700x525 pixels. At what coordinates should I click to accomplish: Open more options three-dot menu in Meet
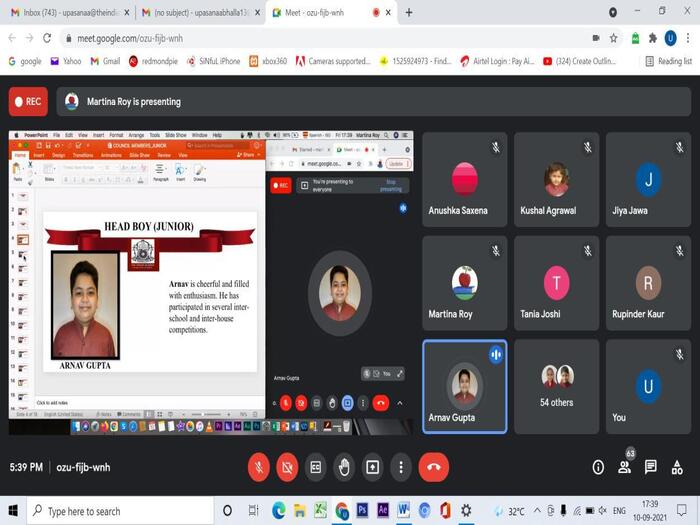[x=401, y=467]
